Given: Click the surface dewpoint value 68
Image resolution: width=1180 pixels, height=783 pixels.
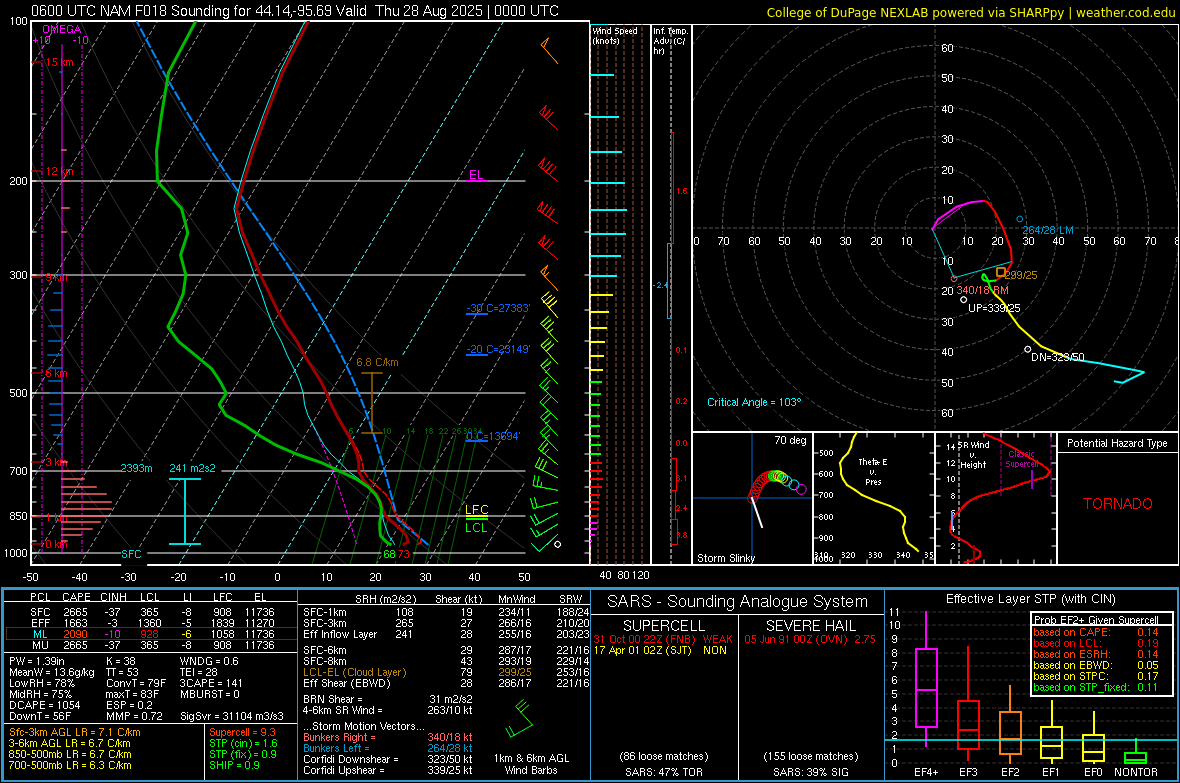Looking at the screenshot, I should pyautogui.click(x=389, y=554).
